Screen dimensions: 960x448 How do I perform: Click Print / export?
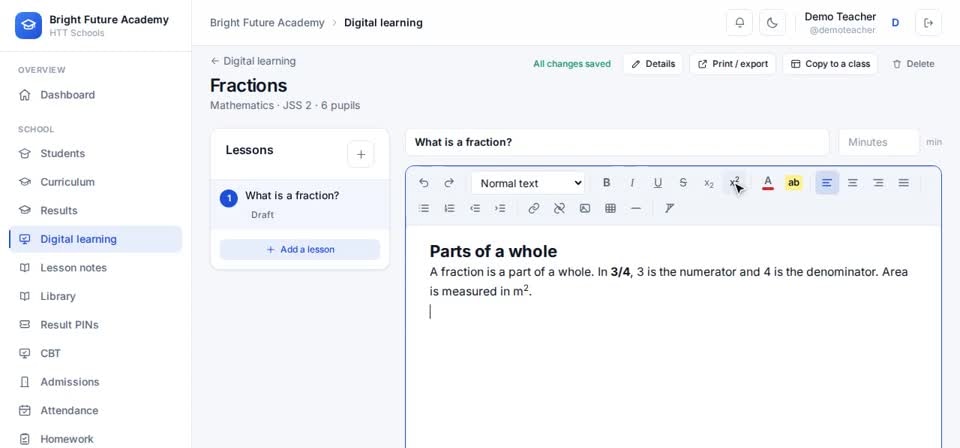click(733, 64)
